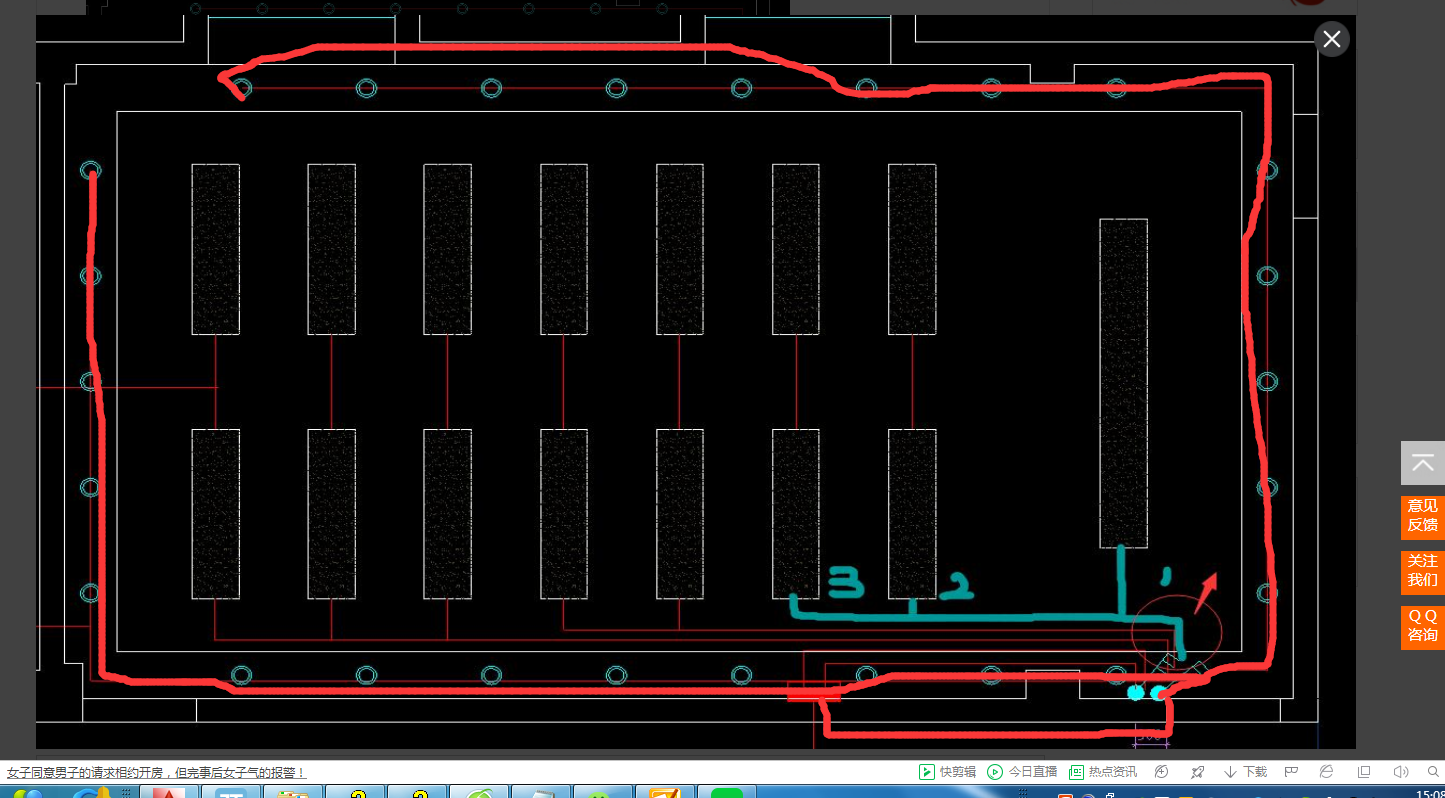Close the enlarged CAD image viewer
Viewport: 1445px width, 798px height.
tap(1331, 40)
